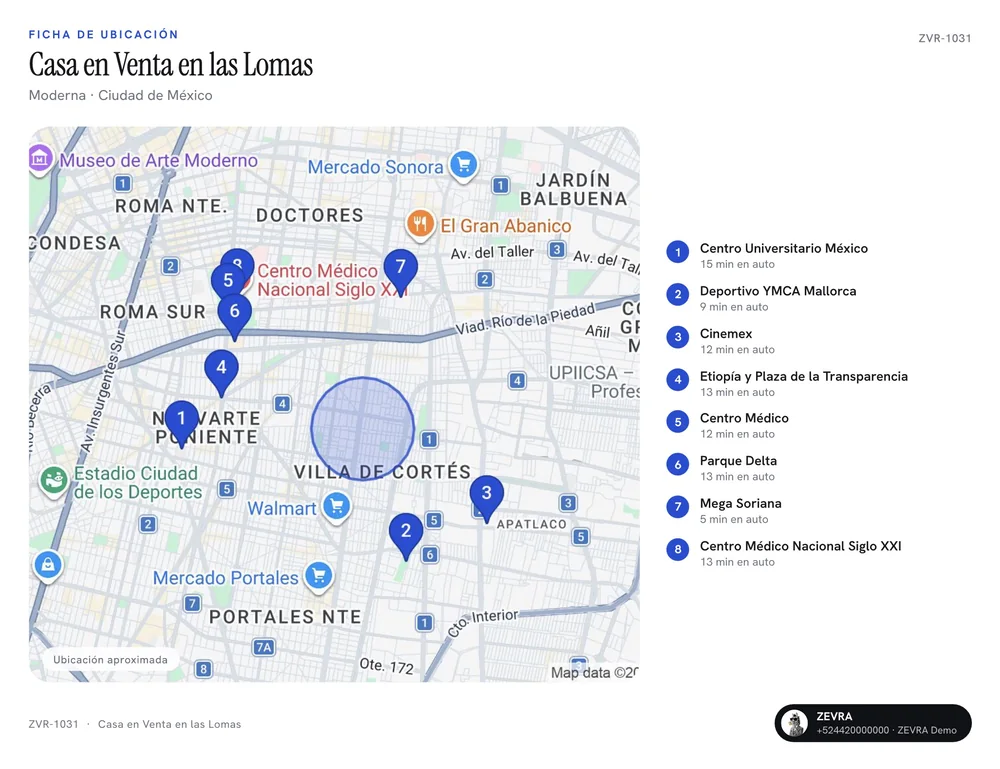
Task: Click the JARDÍN BALBUENA neighborhood label
Action: click(573, 189)
